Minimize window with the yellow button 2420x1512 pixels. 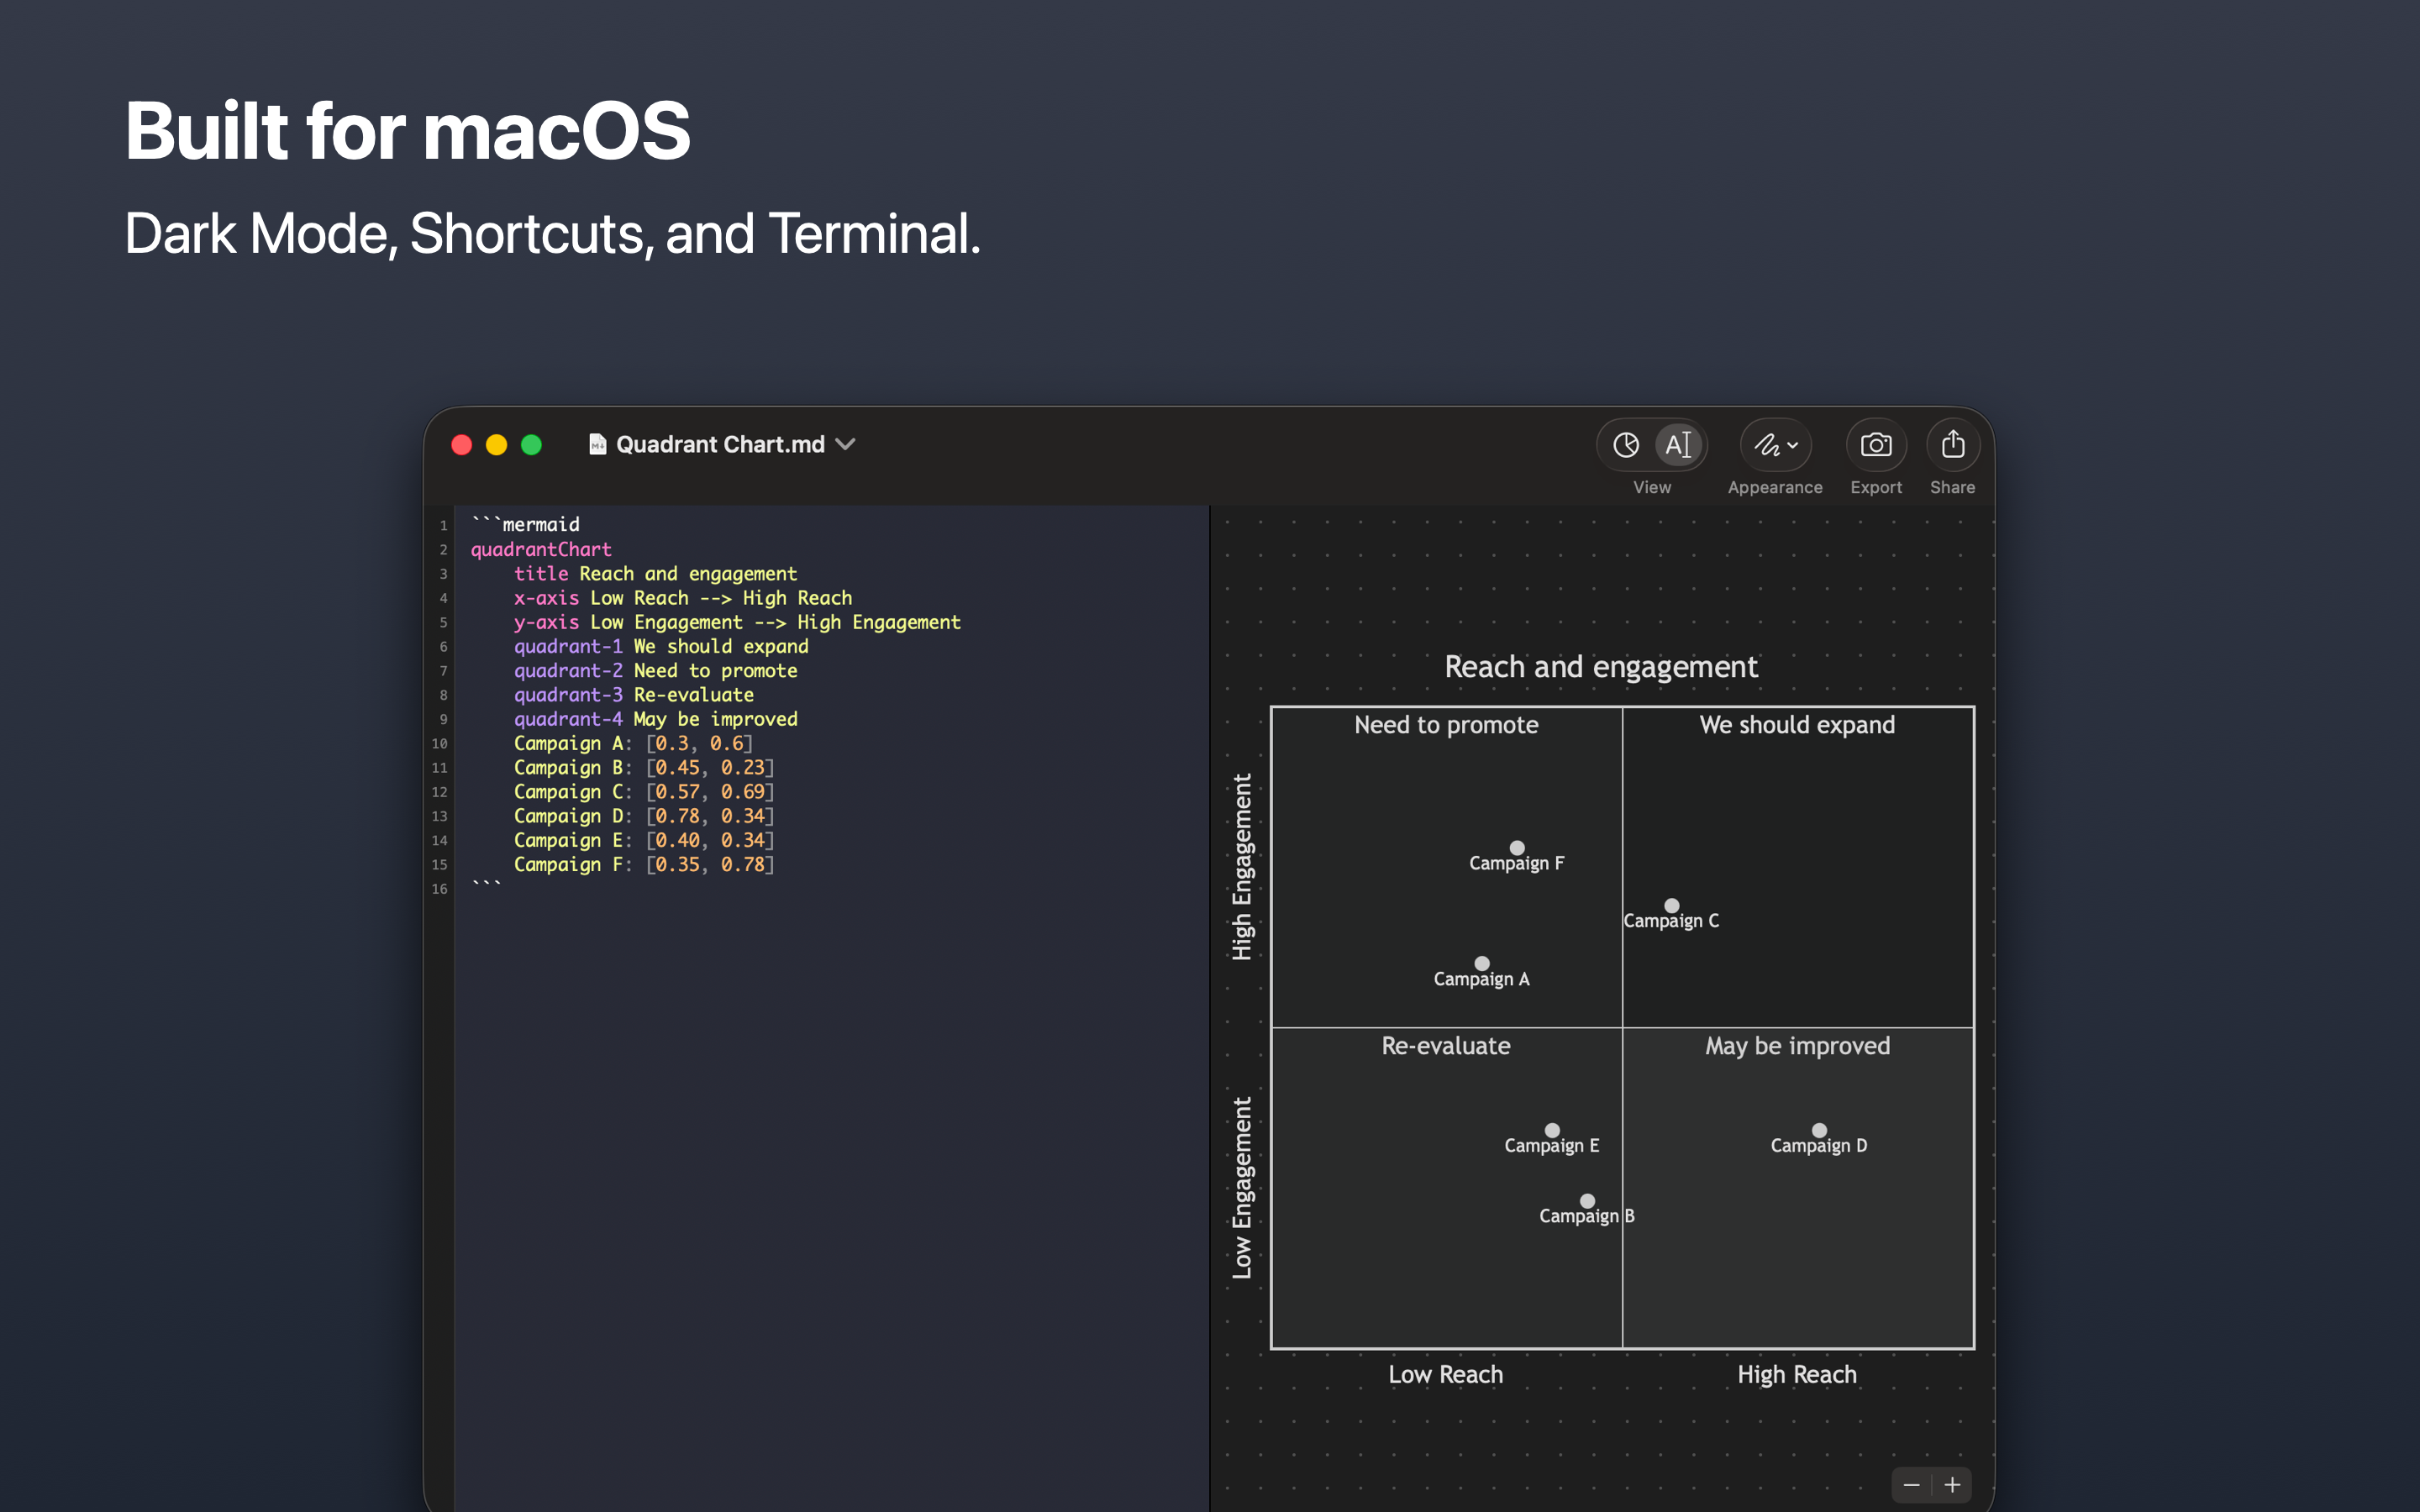point(497,445)
